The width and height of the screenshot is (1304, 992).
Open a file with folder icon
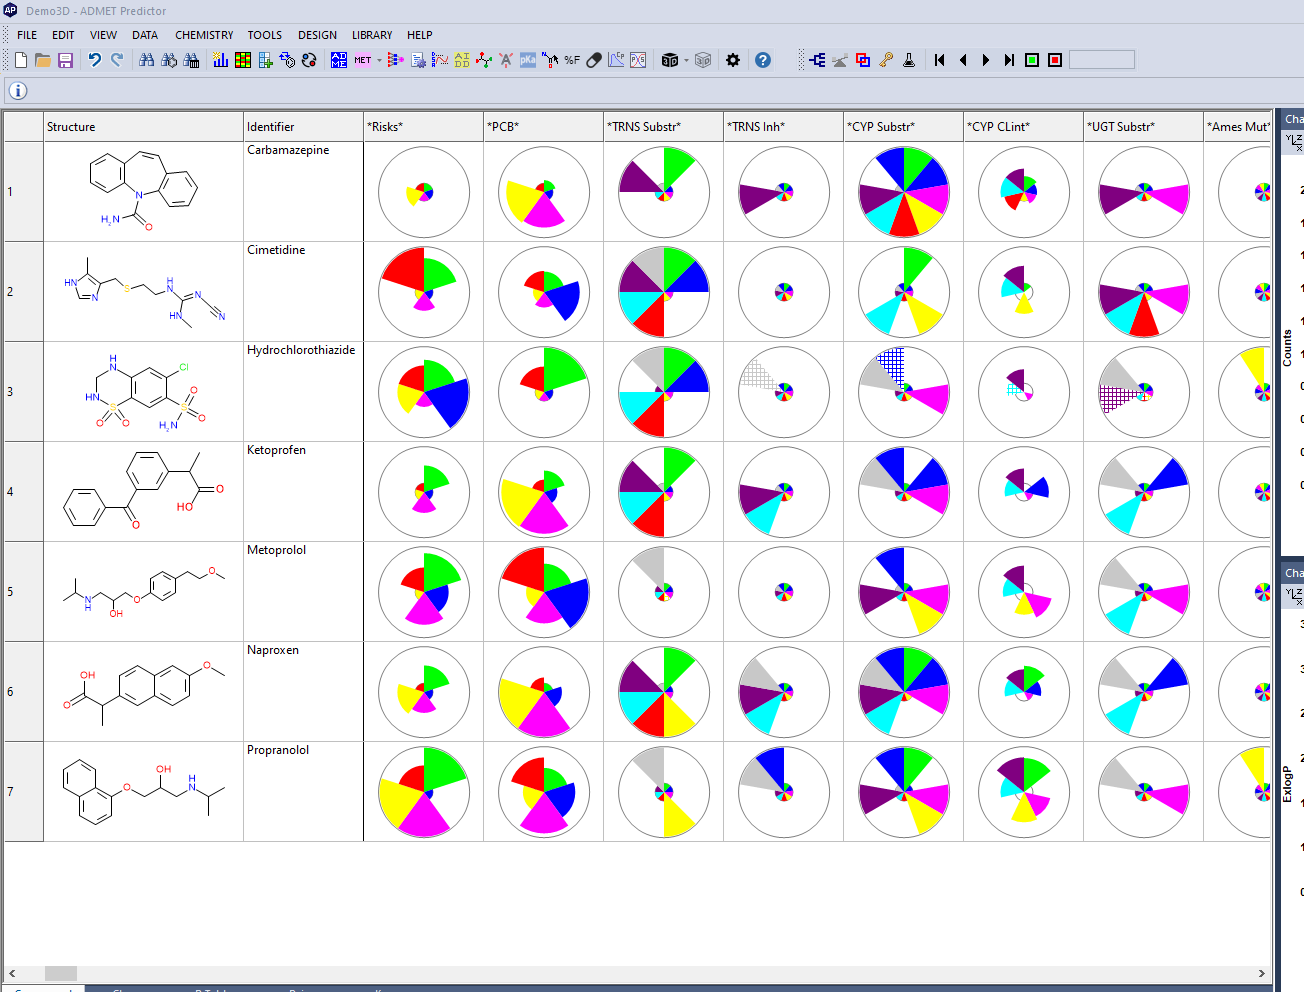tap(43, 60)
